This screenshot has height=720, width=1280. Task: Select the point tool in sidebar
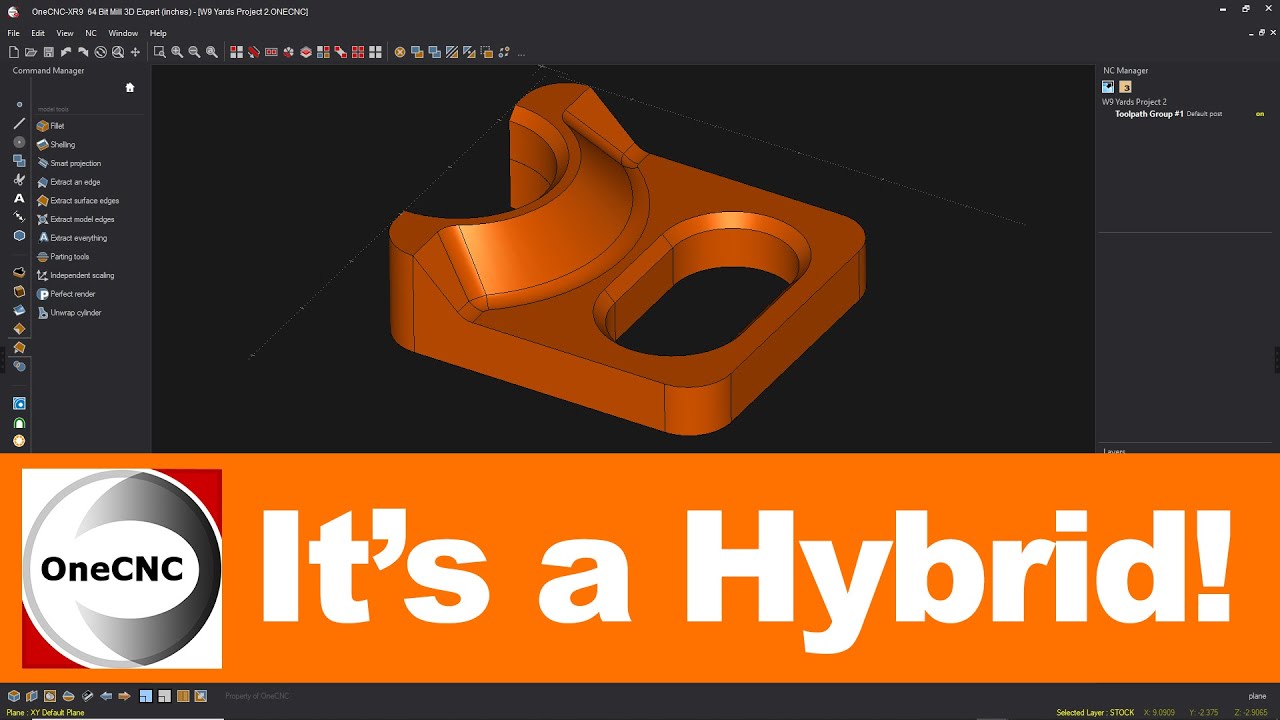(x=19, y=104)
